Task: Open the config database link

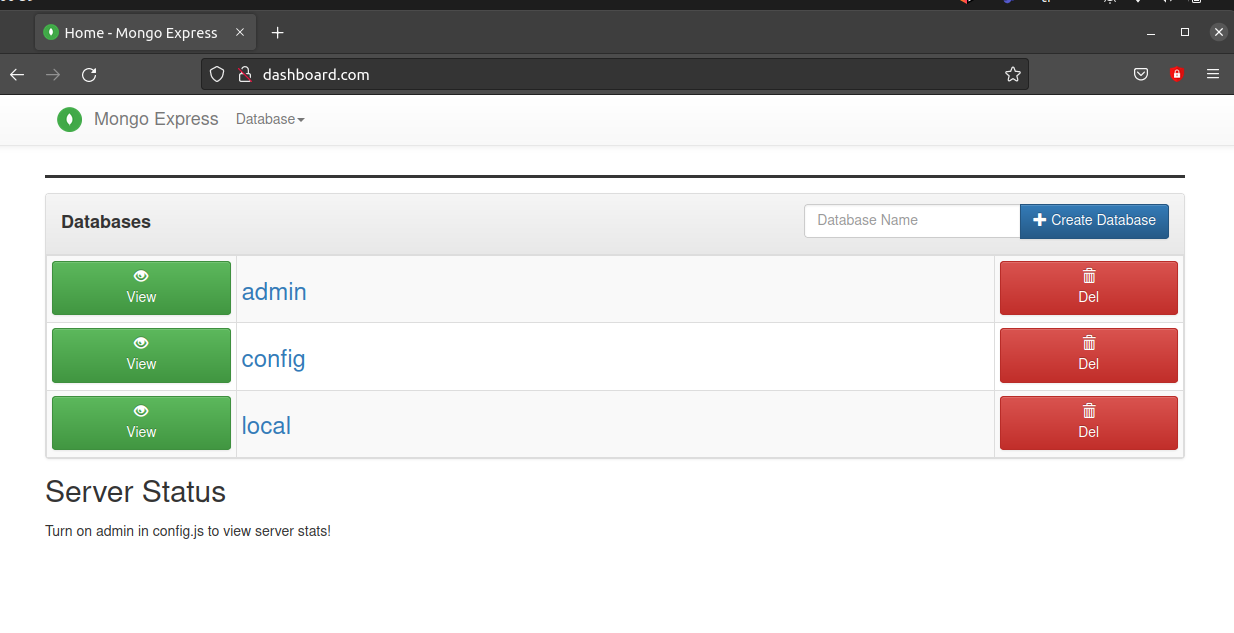Action: coord(273,358)
